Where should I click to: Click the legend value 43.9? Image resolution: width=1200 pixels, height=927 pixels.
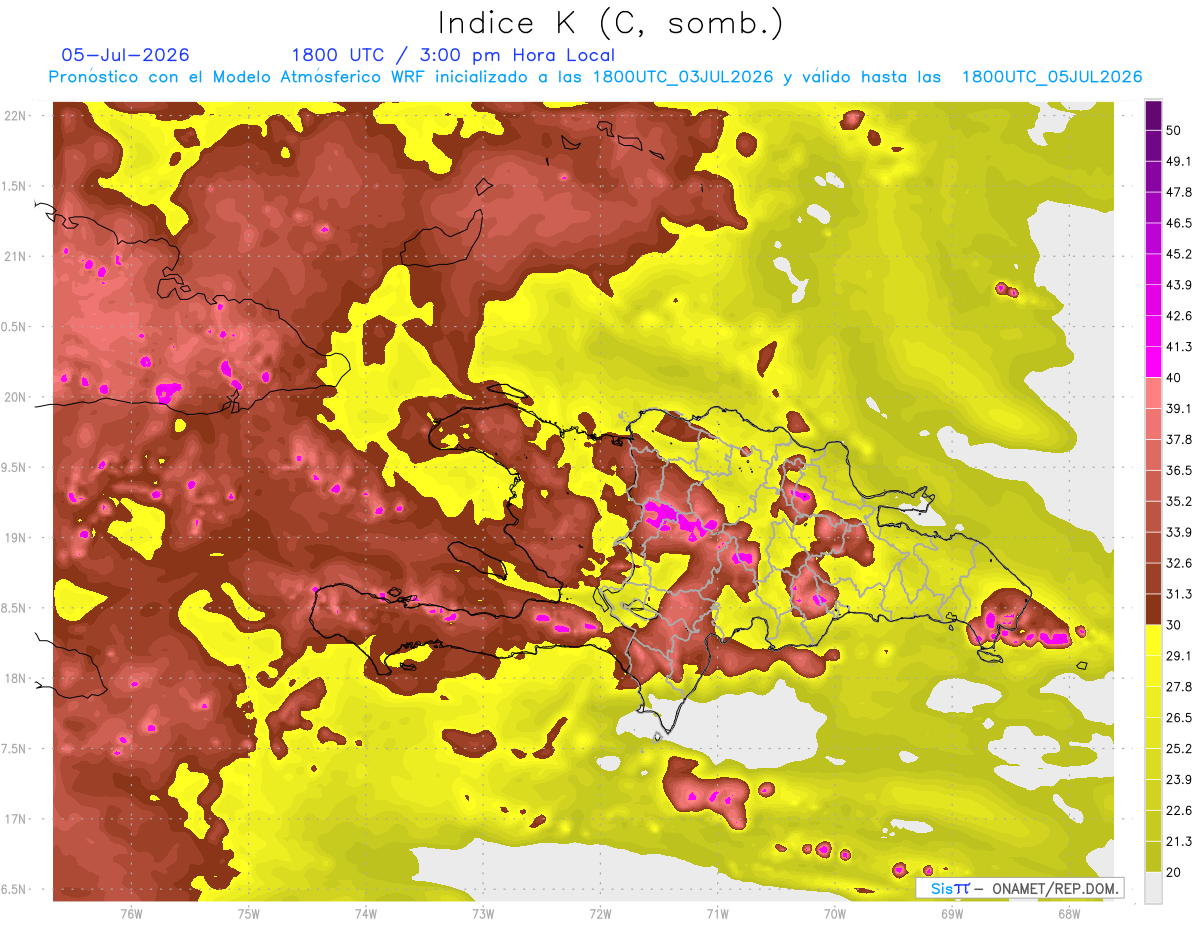point(1179,285)
